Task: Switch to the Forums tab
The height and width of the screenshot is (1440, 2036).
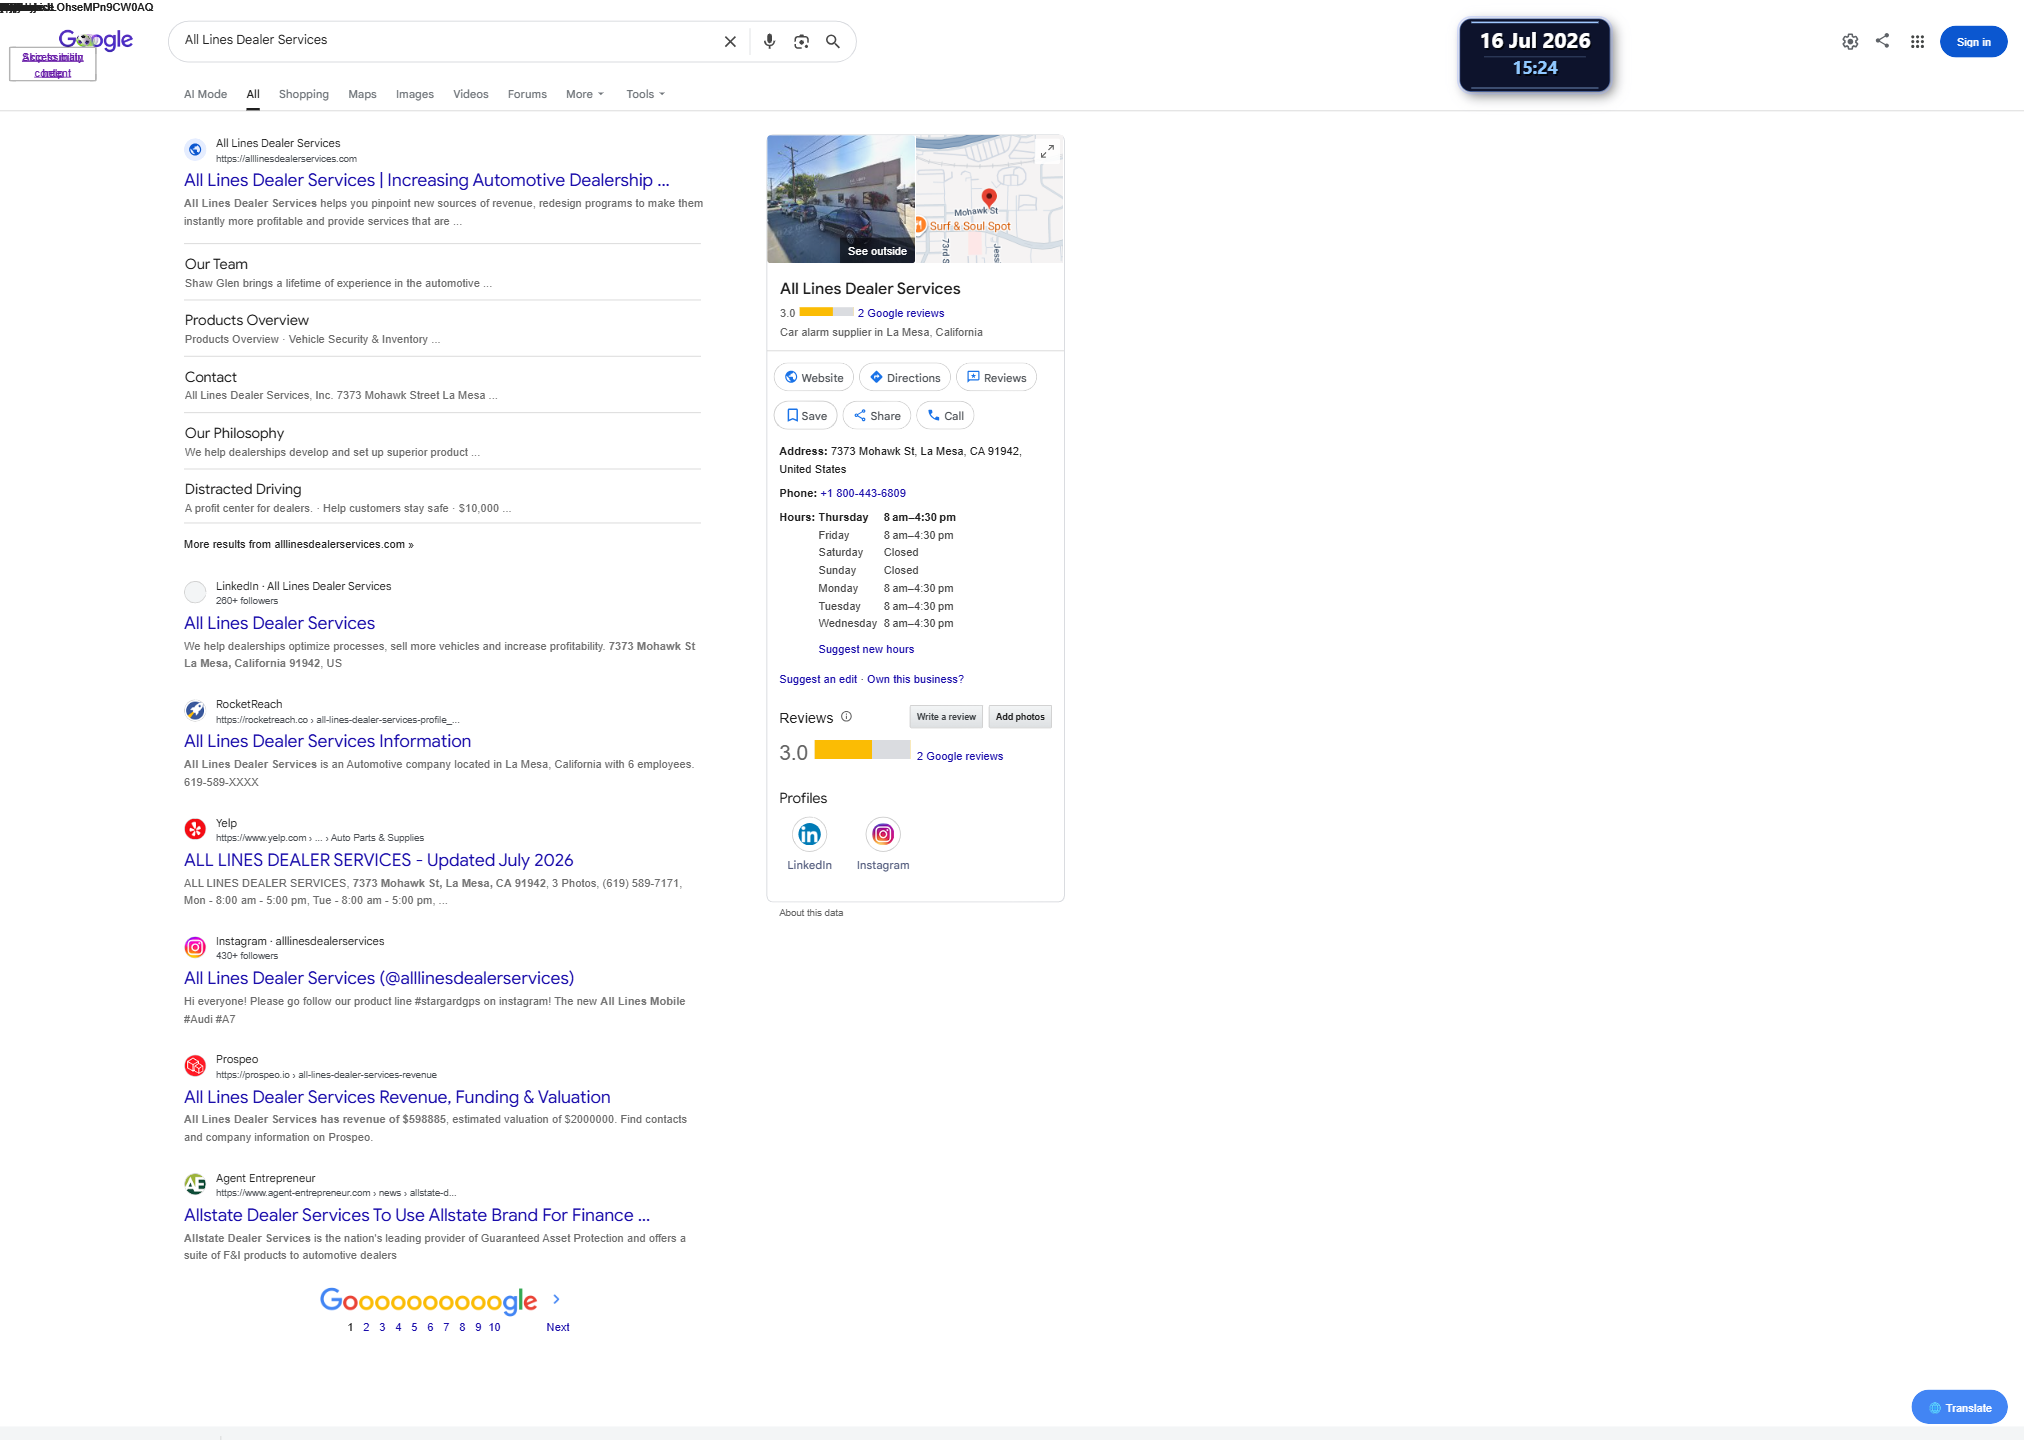Action: (527, 94)
